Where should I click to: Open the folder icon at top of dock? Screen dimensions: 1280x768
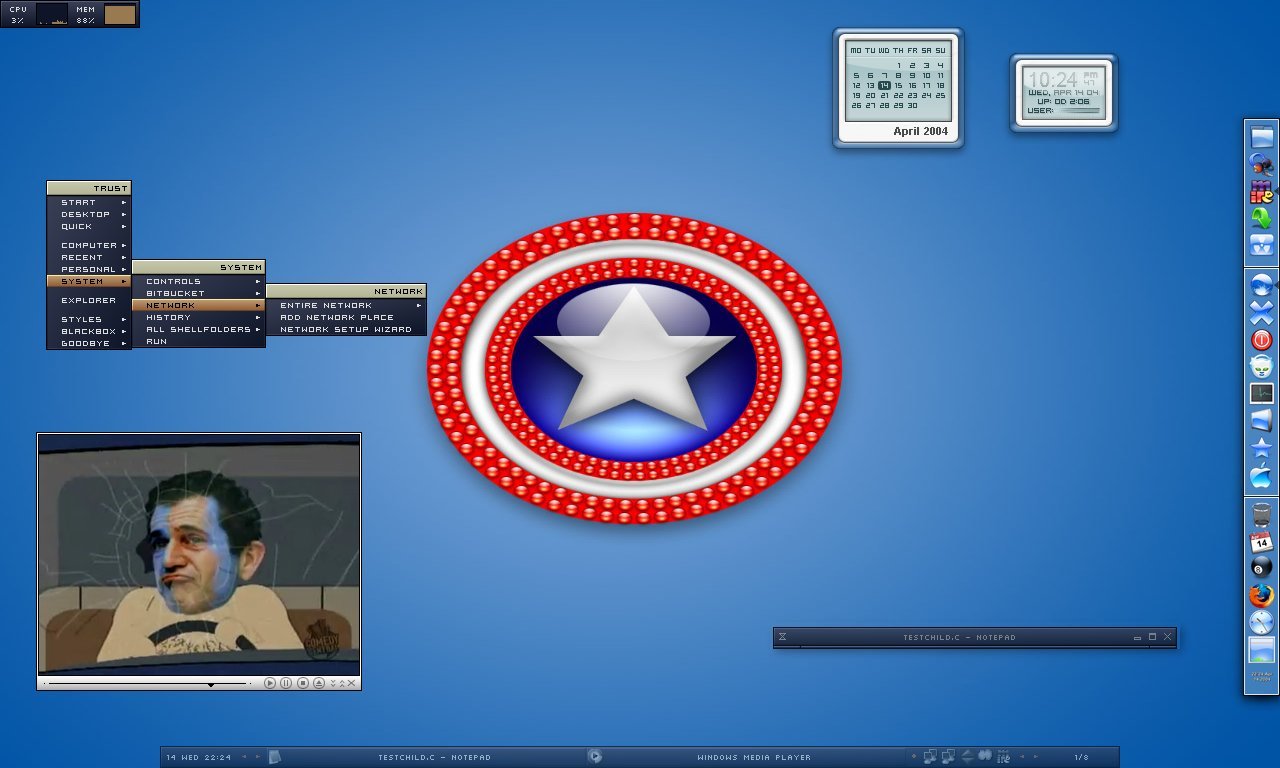point(1261,137)
